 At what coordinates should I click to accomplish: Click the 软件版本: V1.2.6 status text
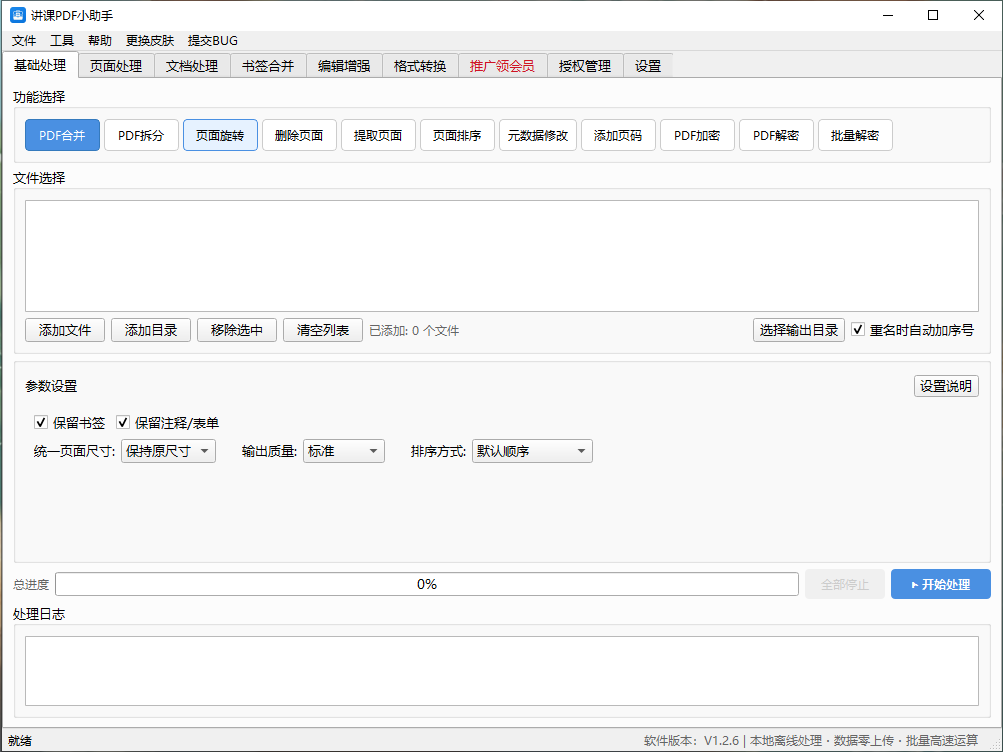pyautogui.click(x=691, y=740)
